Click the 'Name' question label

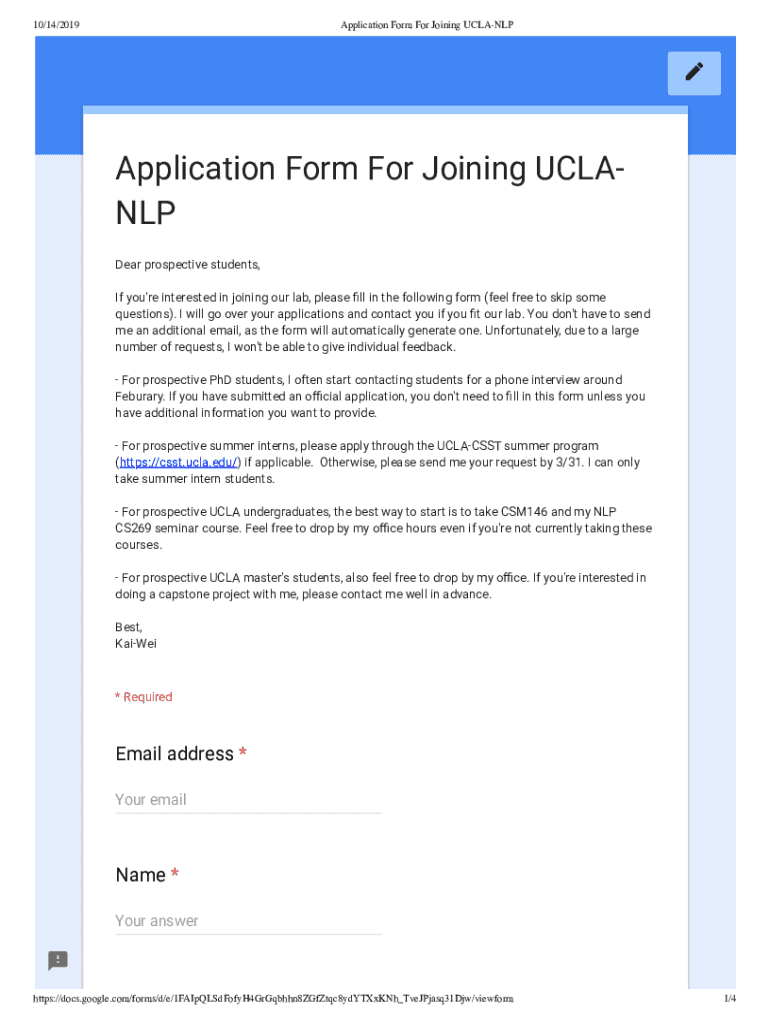(x=141, y=875)
